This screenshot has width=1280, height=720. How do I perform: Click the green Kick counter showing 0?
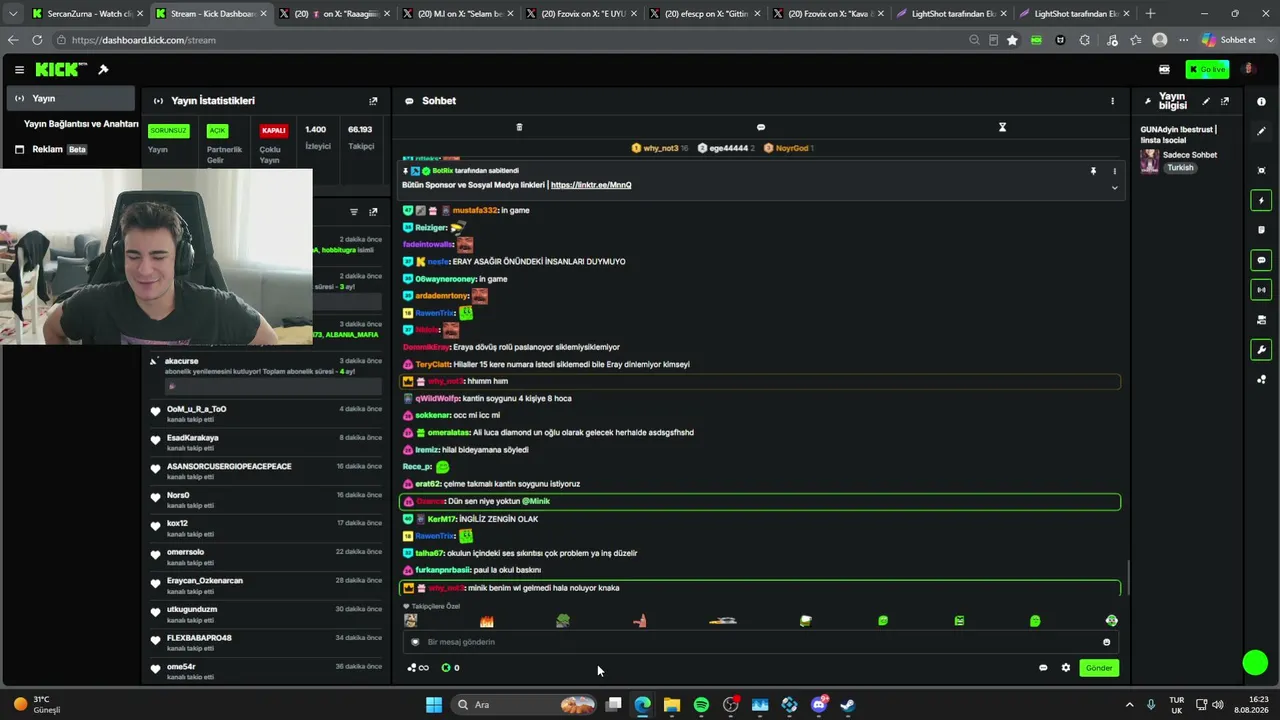pos(451,668)
